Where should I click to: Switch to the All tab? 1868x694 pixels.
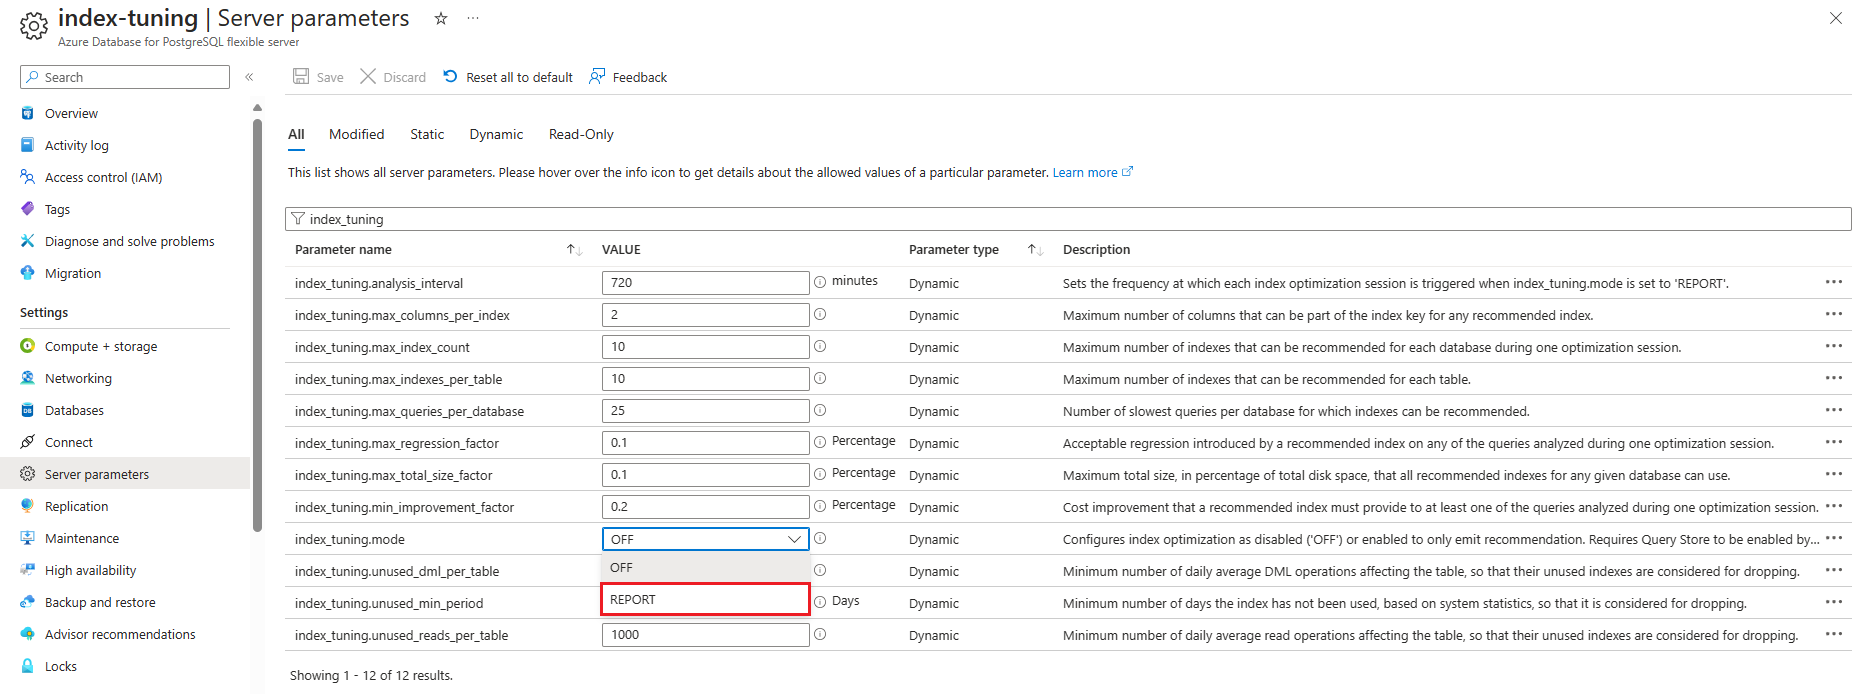(296, 134)
